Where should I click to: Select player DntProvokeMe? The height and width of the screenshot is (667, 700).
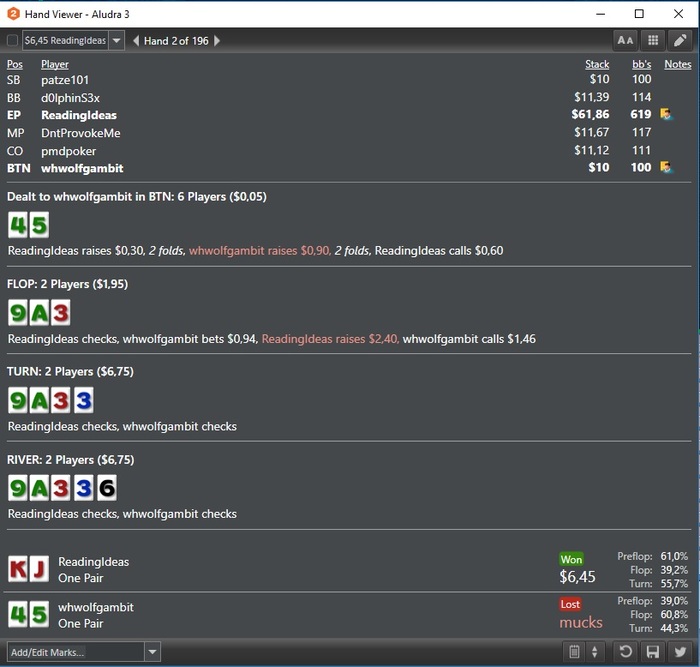81,133
